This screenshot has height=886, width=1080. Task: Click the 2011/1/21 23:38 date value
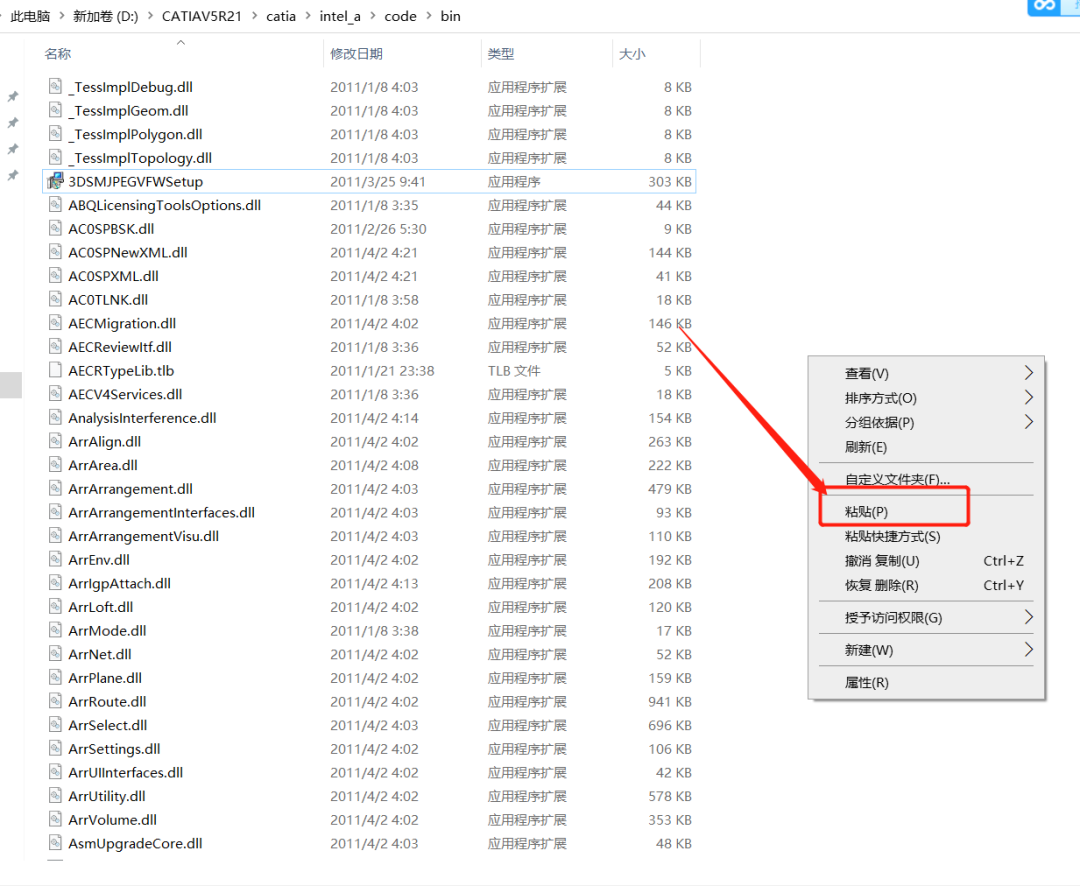pyautogui.click(x=382, y=371)
